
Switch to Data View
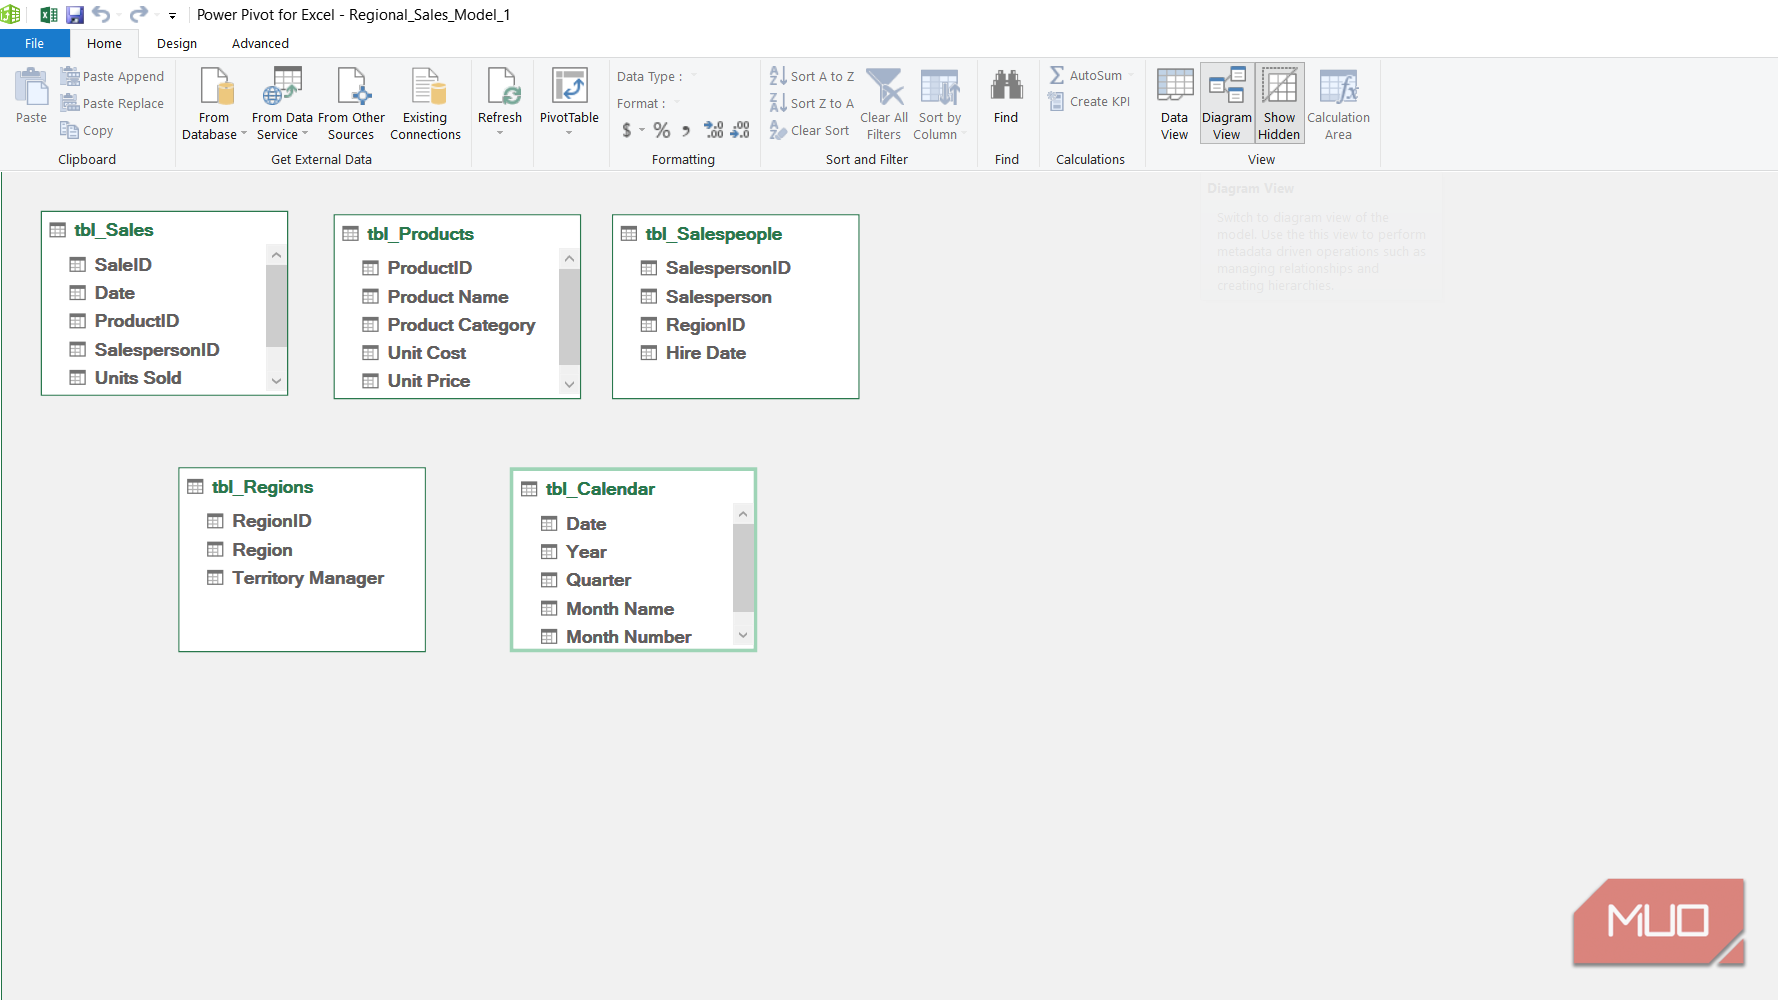pos(1175,104)
